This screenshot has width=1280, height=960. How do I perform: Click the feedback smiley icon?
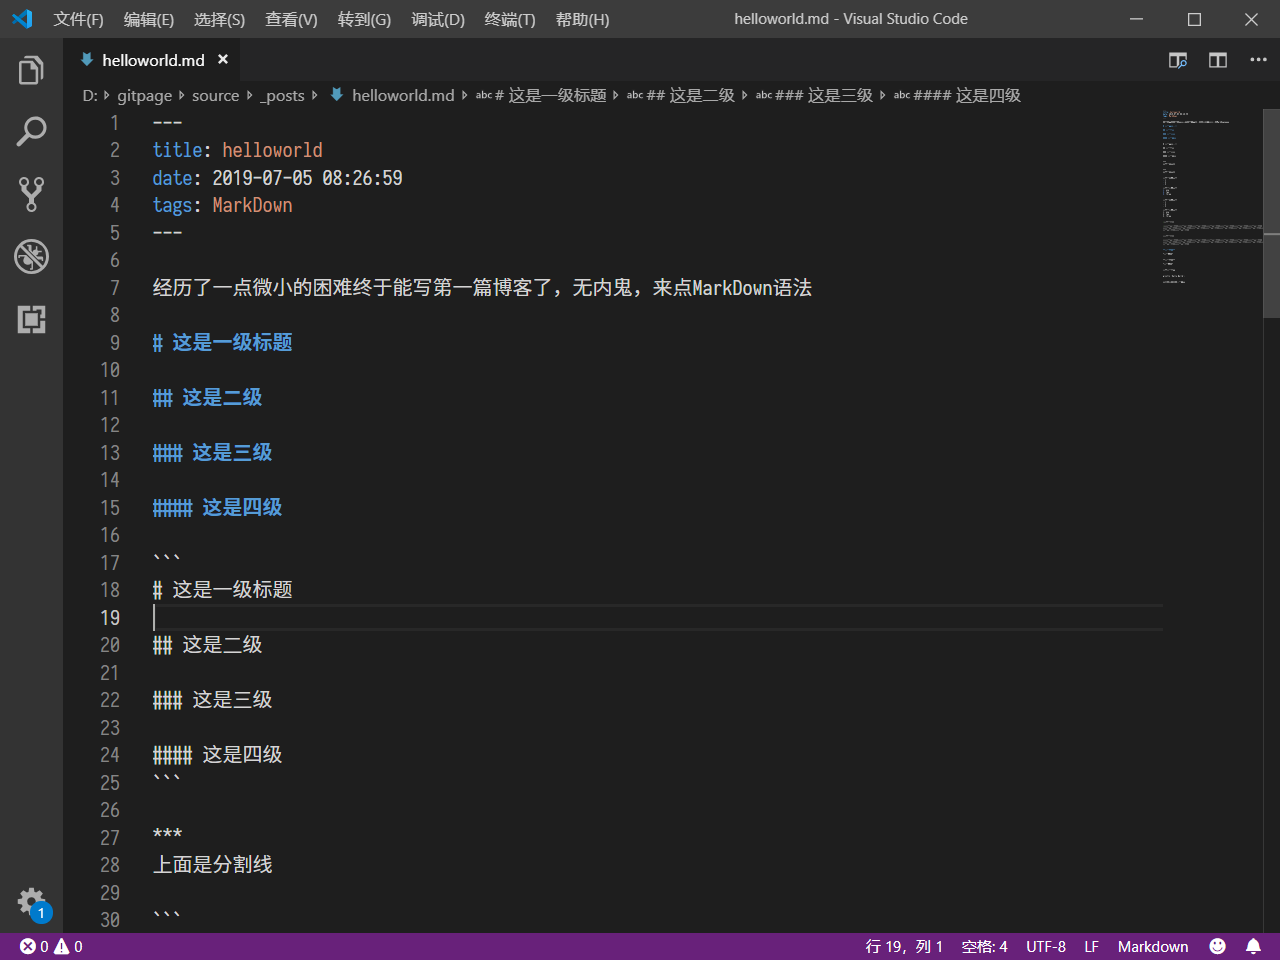point(1217,946)
